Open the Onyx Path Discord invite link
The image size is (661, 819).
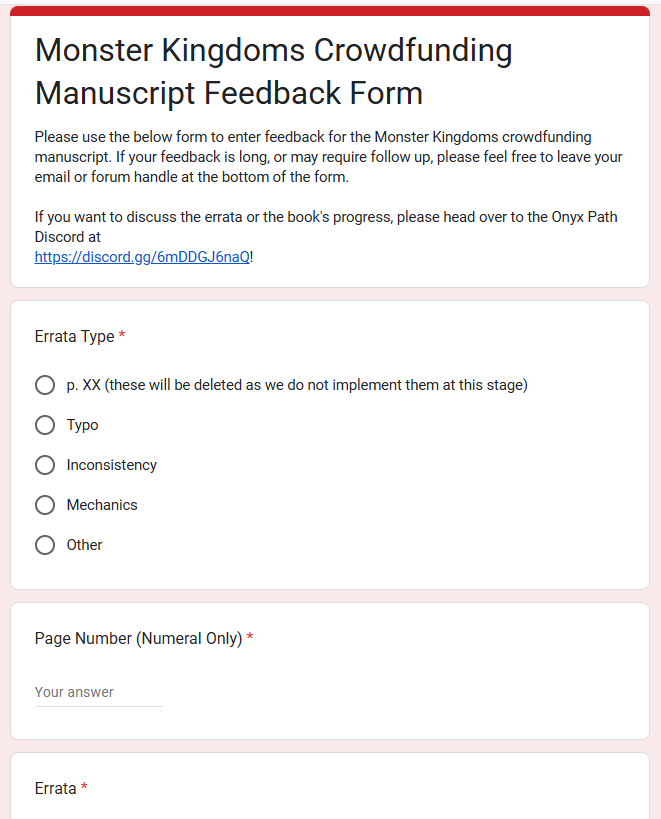142,256
